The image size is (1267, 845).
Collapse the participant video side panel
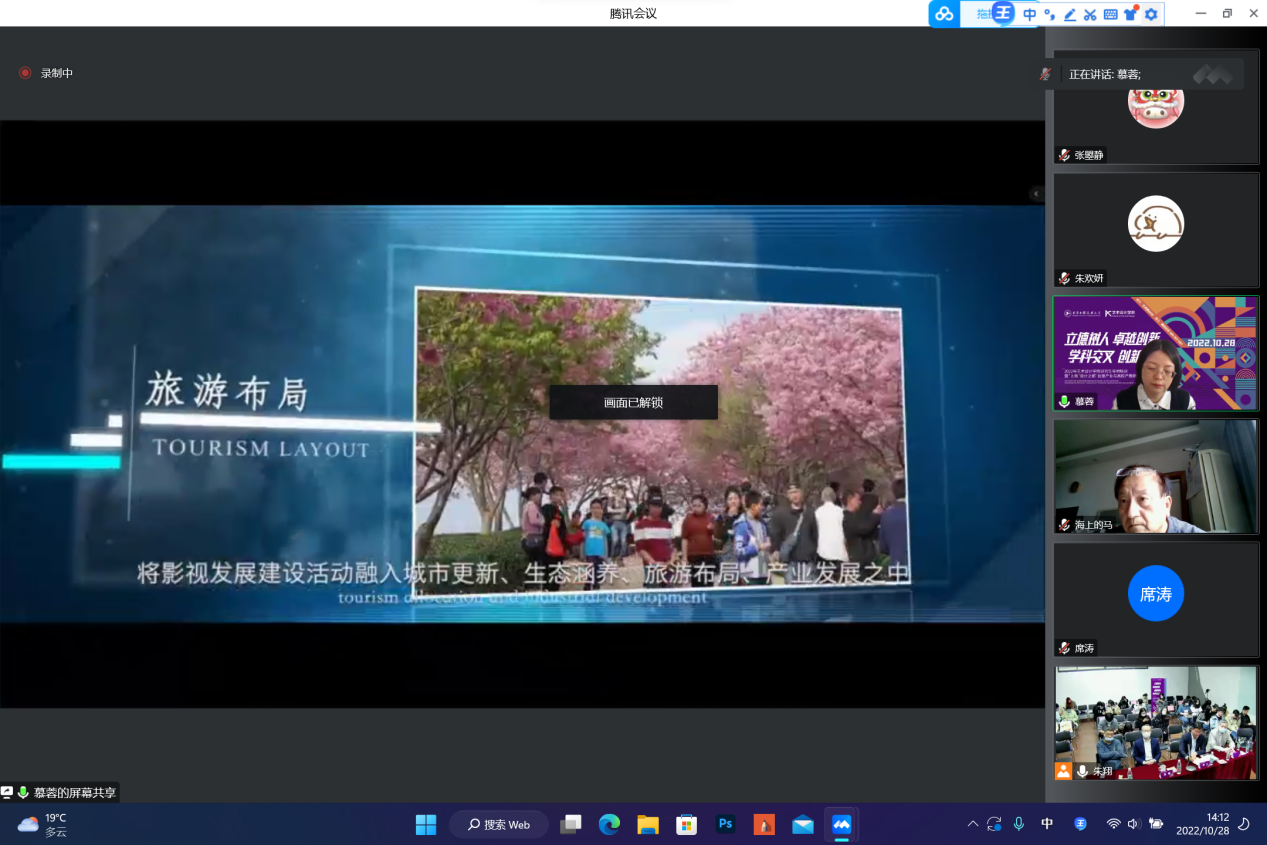pyautogui.click(x=1036, y=193)
